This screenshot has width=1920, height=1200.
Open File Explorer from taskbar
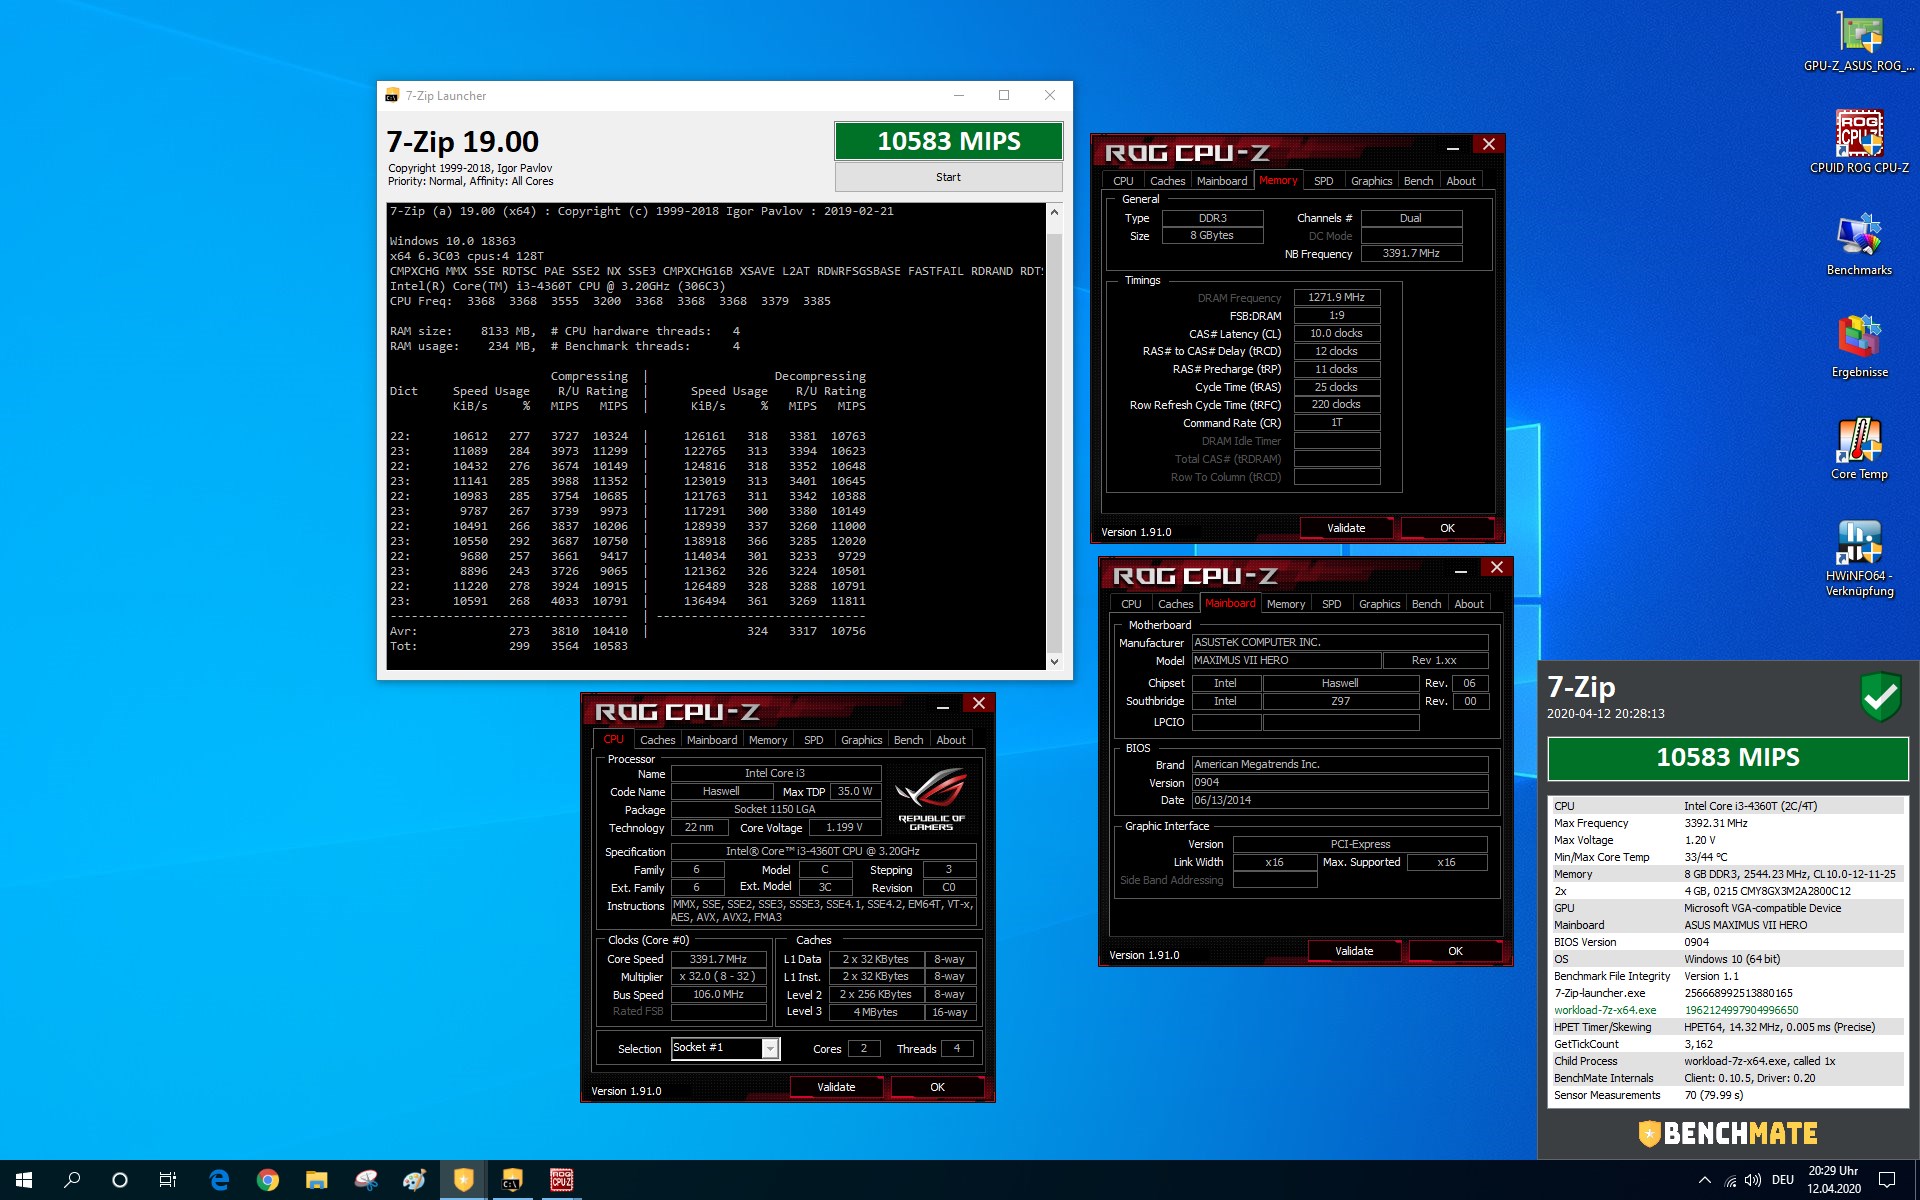317,1180
